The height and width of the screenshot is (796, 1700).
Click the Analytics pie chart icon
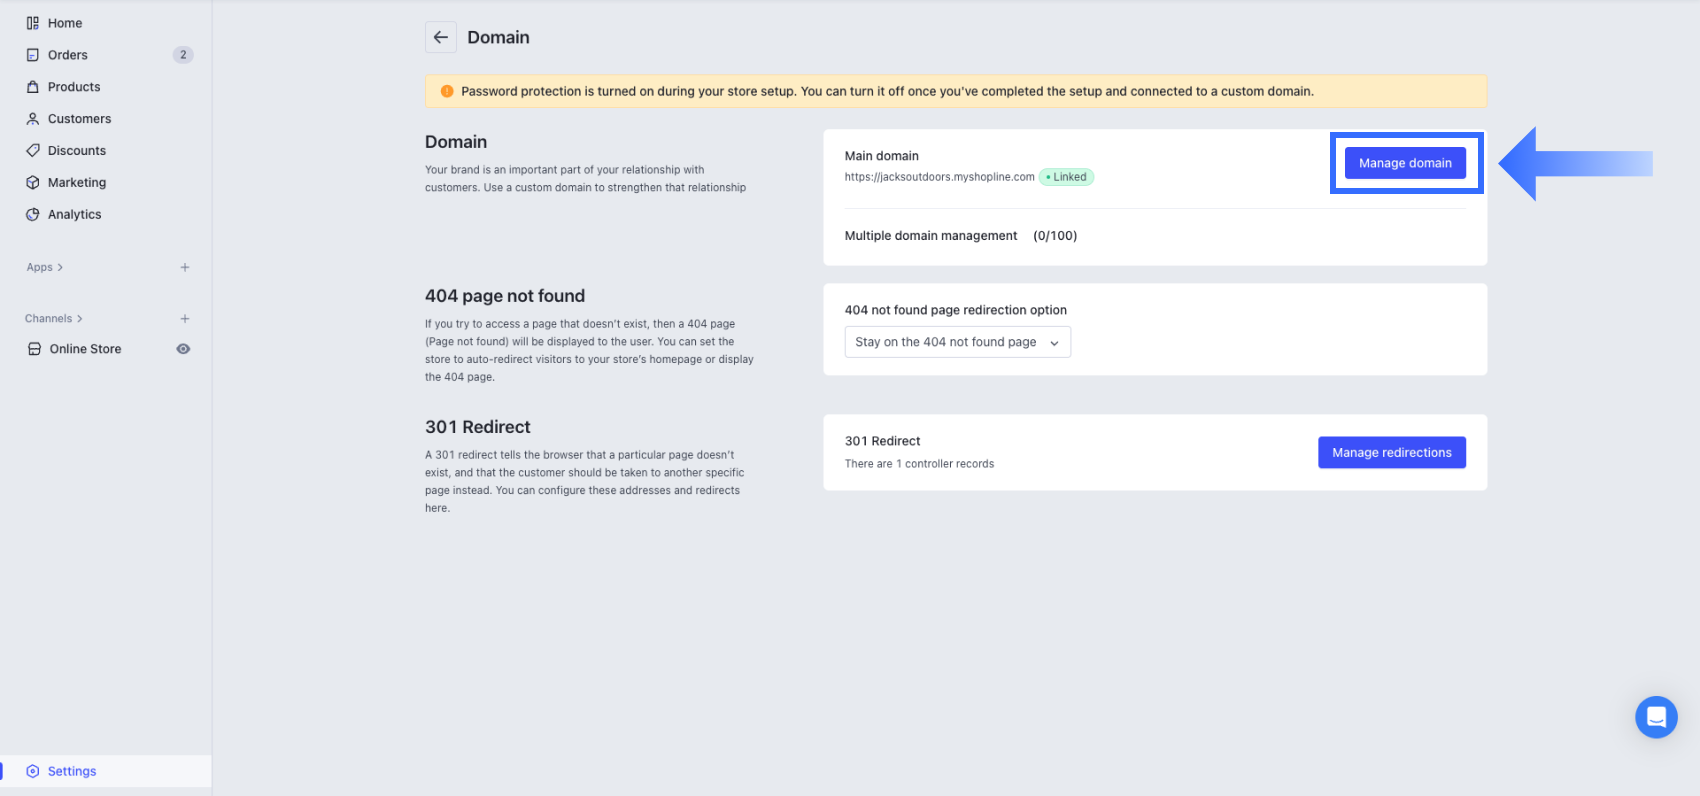33,215
